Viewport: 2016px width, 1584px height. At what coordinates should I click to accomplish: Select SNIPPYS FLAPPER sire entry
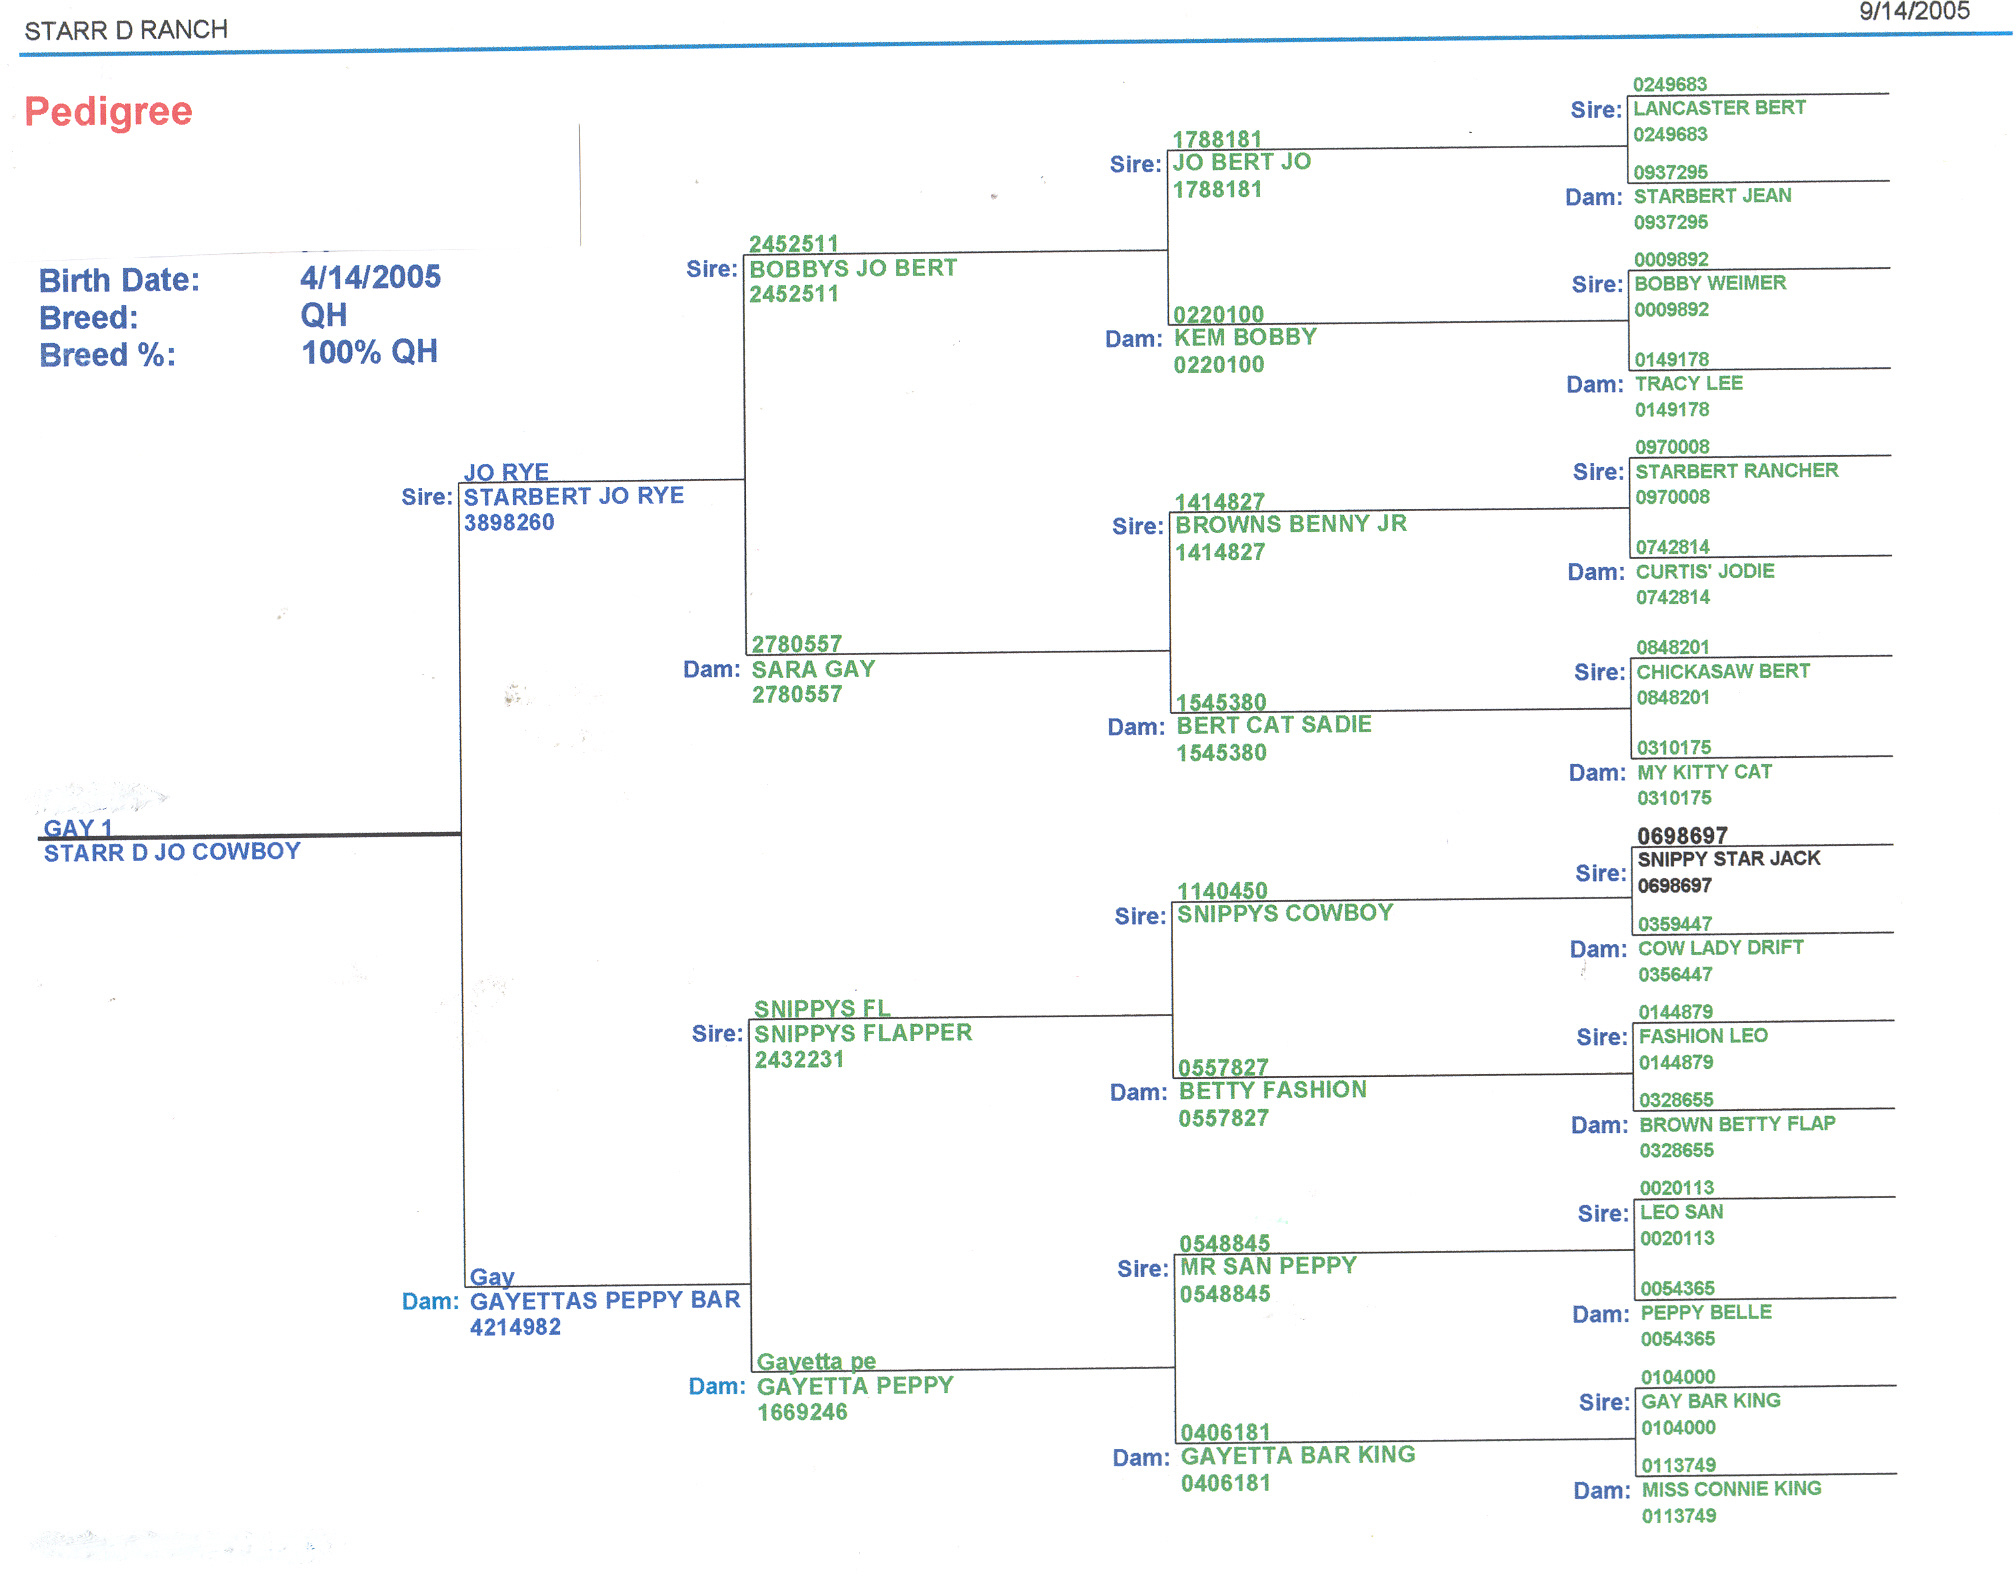(x=862, y=1033)
